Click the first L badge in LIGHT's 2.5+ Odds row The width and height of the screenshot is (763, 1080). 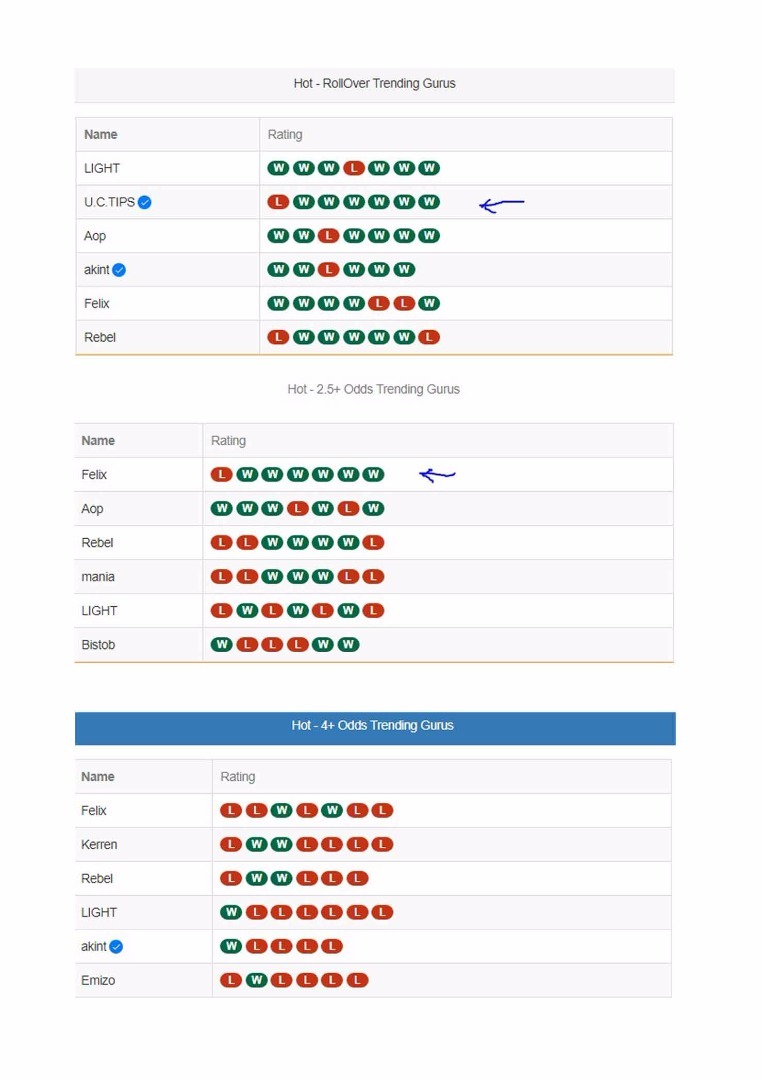[222, 610]
